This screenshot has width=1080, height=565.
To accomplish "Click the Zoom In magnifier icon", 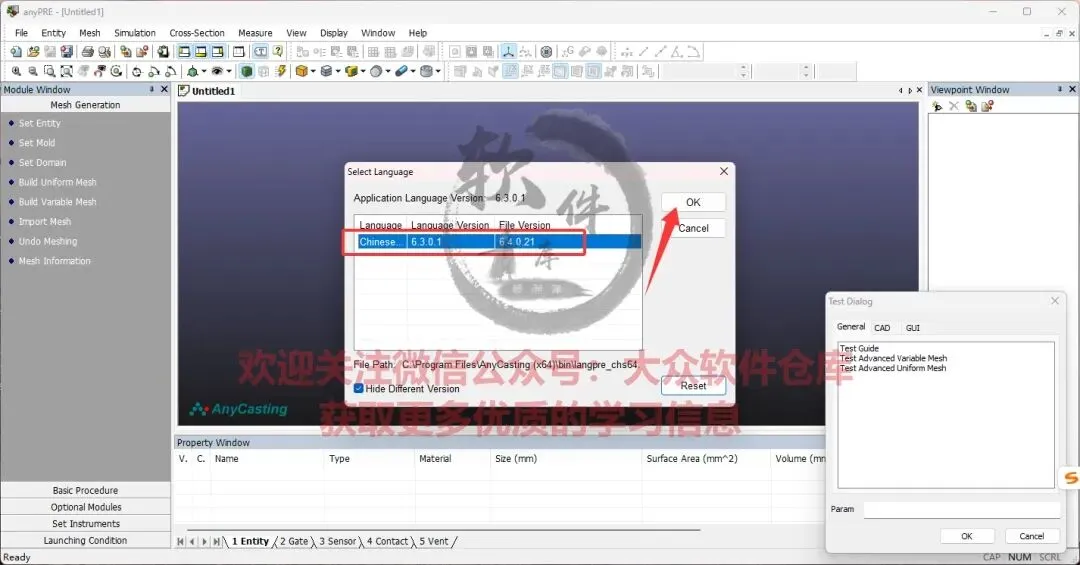I will [x=16, y=71].
